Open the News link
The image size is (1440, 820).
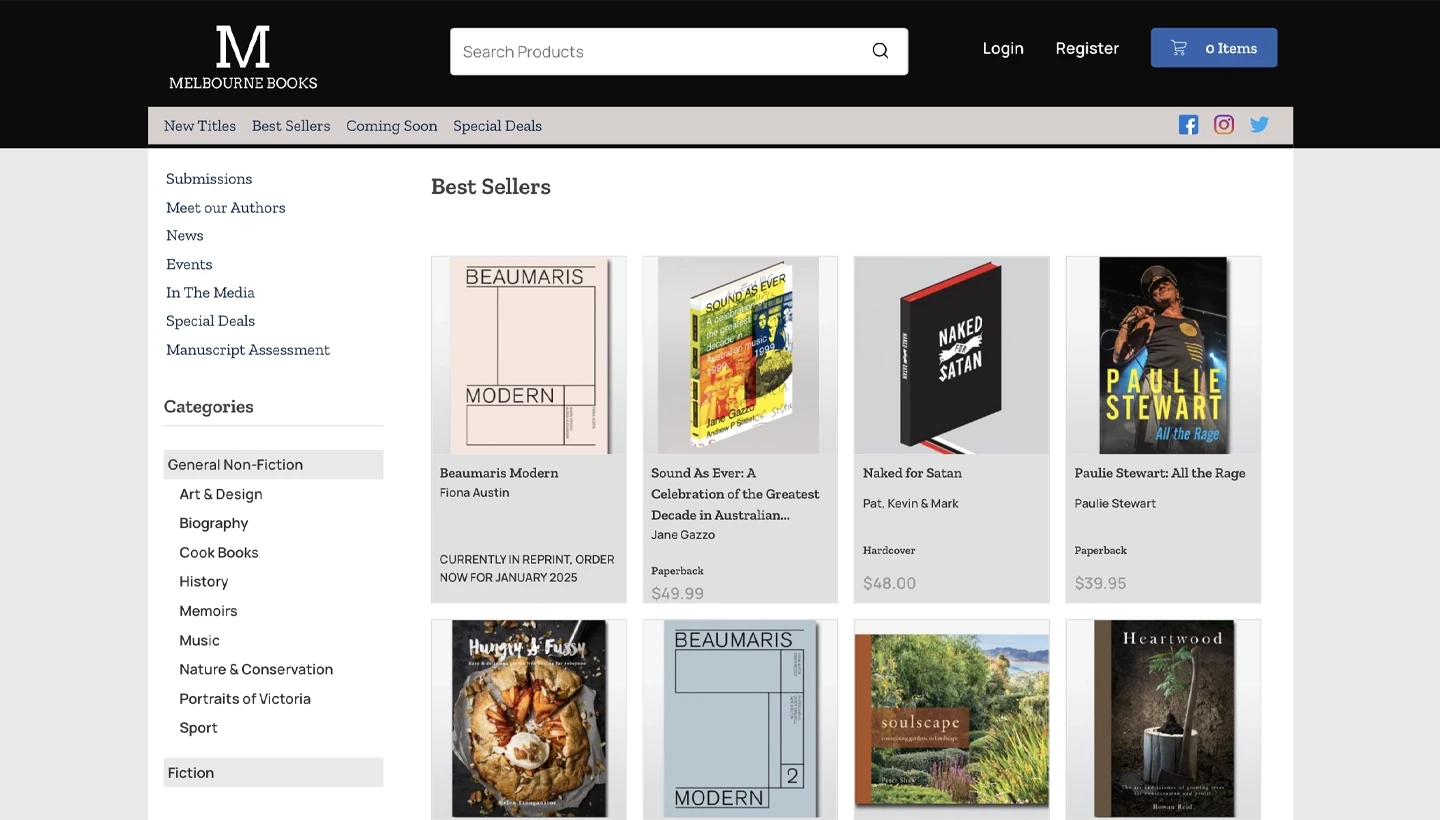pyautogui.click(x=185, y=236)
